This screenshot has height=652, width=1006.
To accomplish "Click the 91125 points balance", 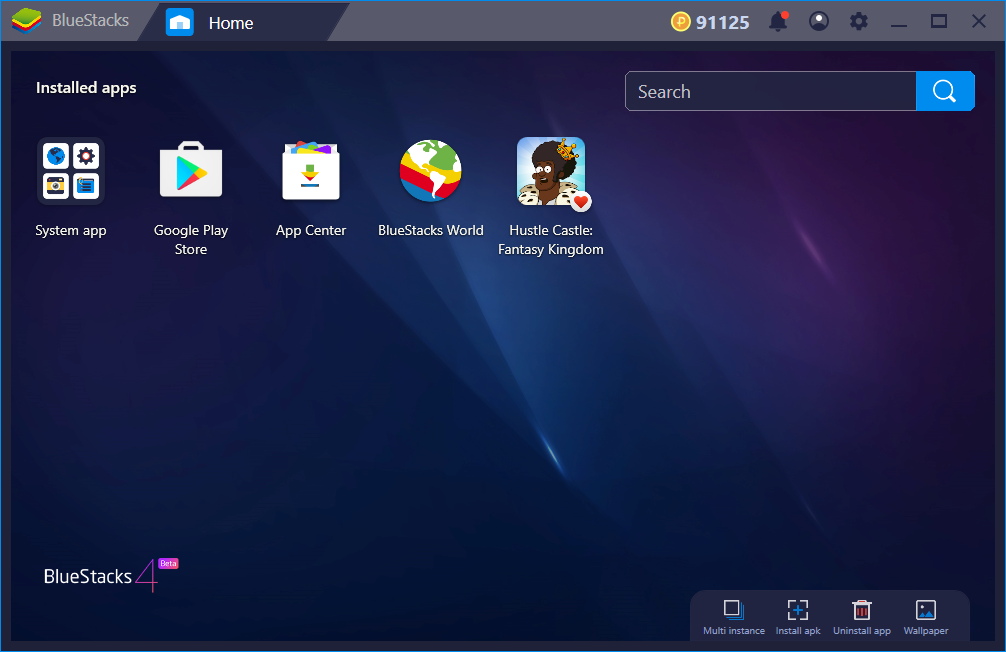I will point(722,22).
